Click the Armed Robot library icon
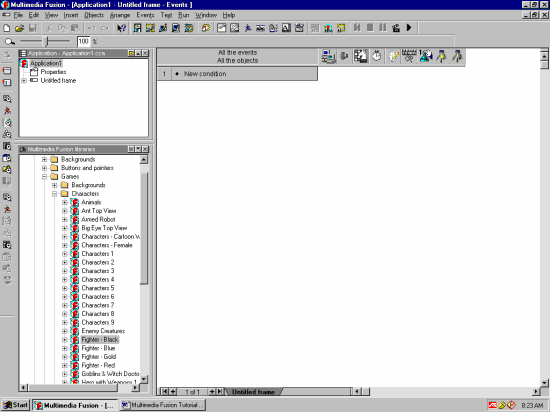This screenshot has width=551, height=413. pyautogui.click(x=74, y=220)
